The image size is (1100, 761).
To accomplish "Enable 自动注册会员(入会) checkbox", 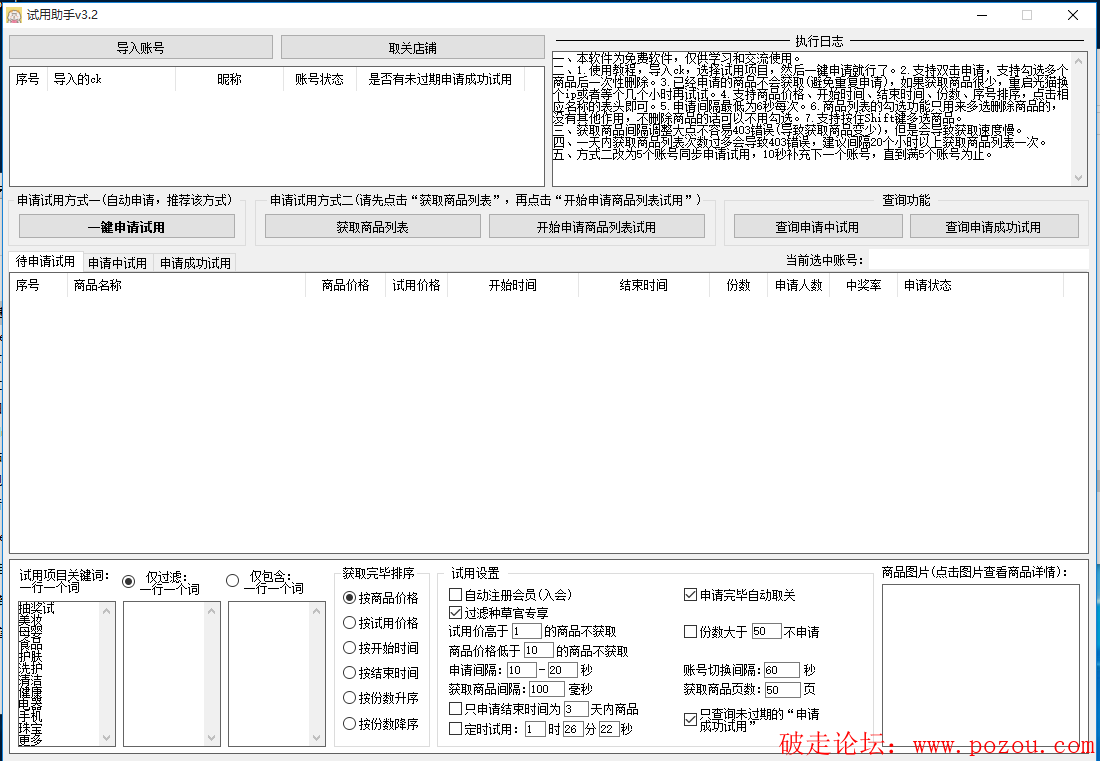I will click(456, 595).
